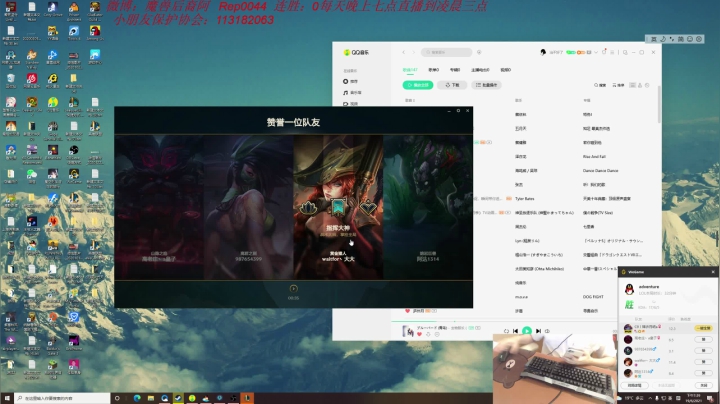Click the Batch Operation button

(486, 85)
